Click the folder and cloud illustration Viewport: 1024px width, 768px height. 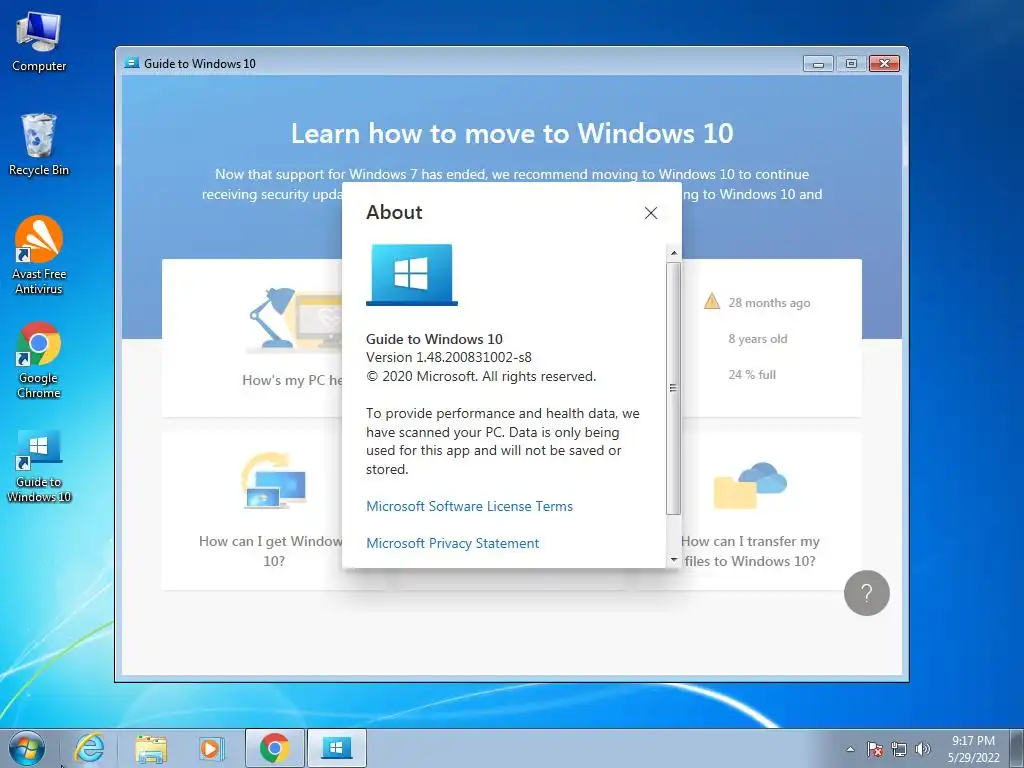pyautogui.click(x=750, y=485)
